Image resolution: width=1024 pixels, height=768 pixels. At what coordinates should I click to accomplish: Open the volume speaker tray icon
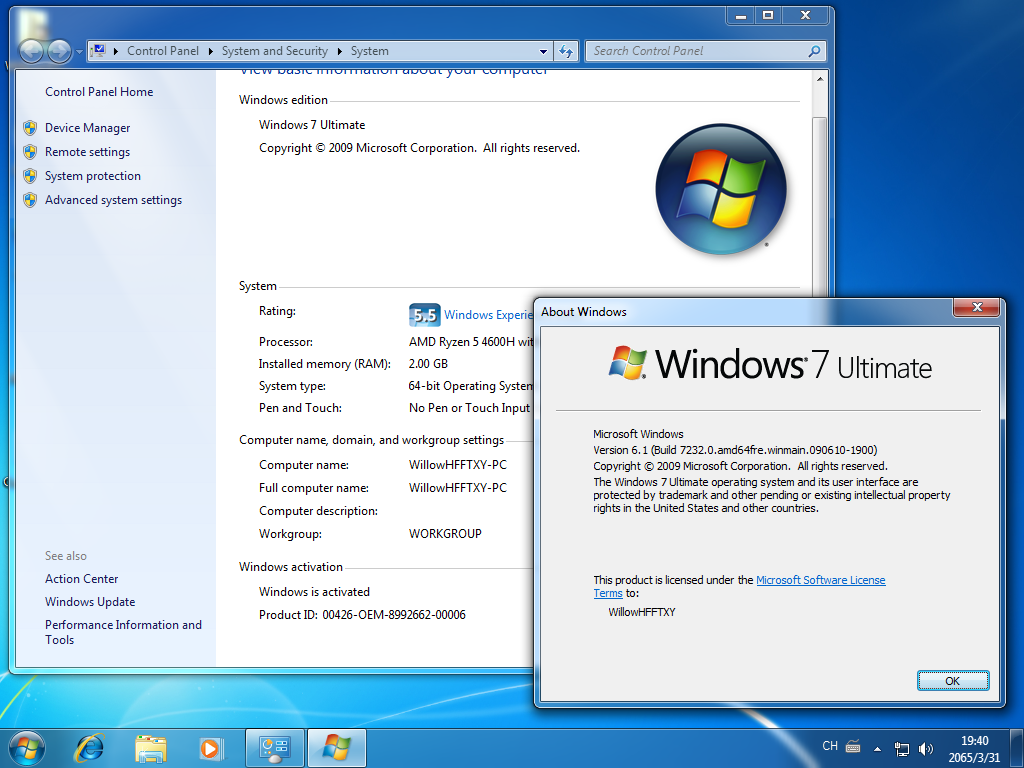point(925,748)
